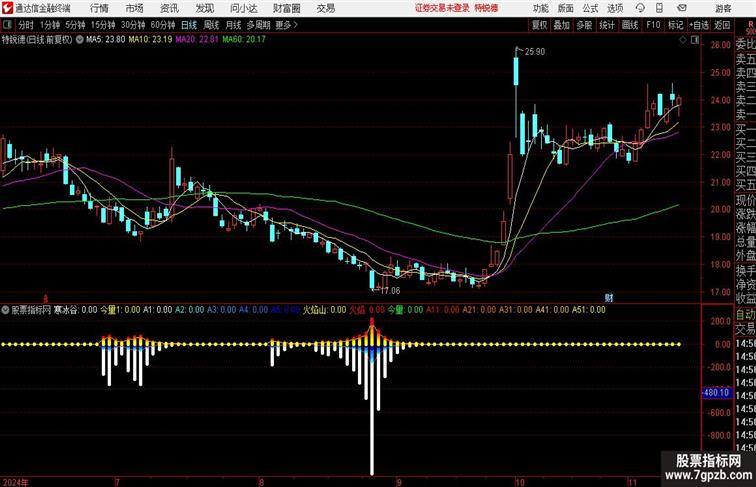Image resolution: width=756 pixels, height=487 pixels.
Task: Click the 返回 back button
Action: click(x=722, y=25)
